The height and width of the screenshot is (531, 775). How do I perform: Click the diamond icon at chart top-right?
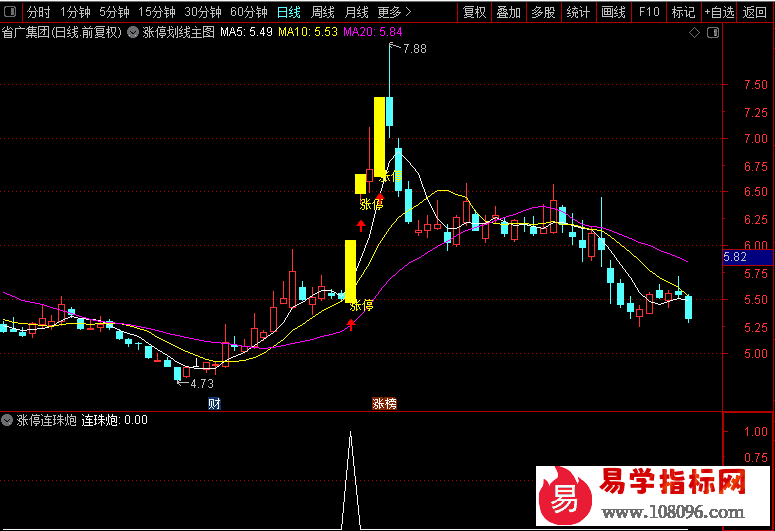[694, 33]
